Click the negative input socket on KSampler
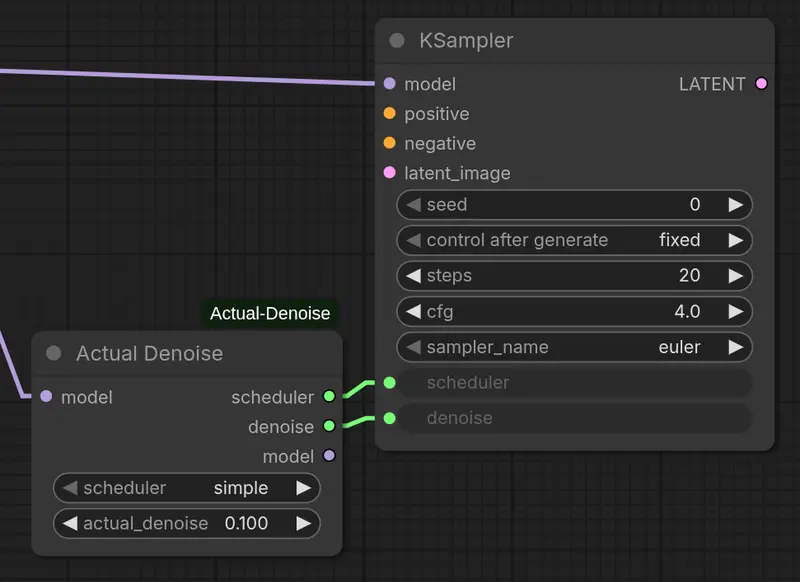800x582 pixels. [x=389, y=143]
